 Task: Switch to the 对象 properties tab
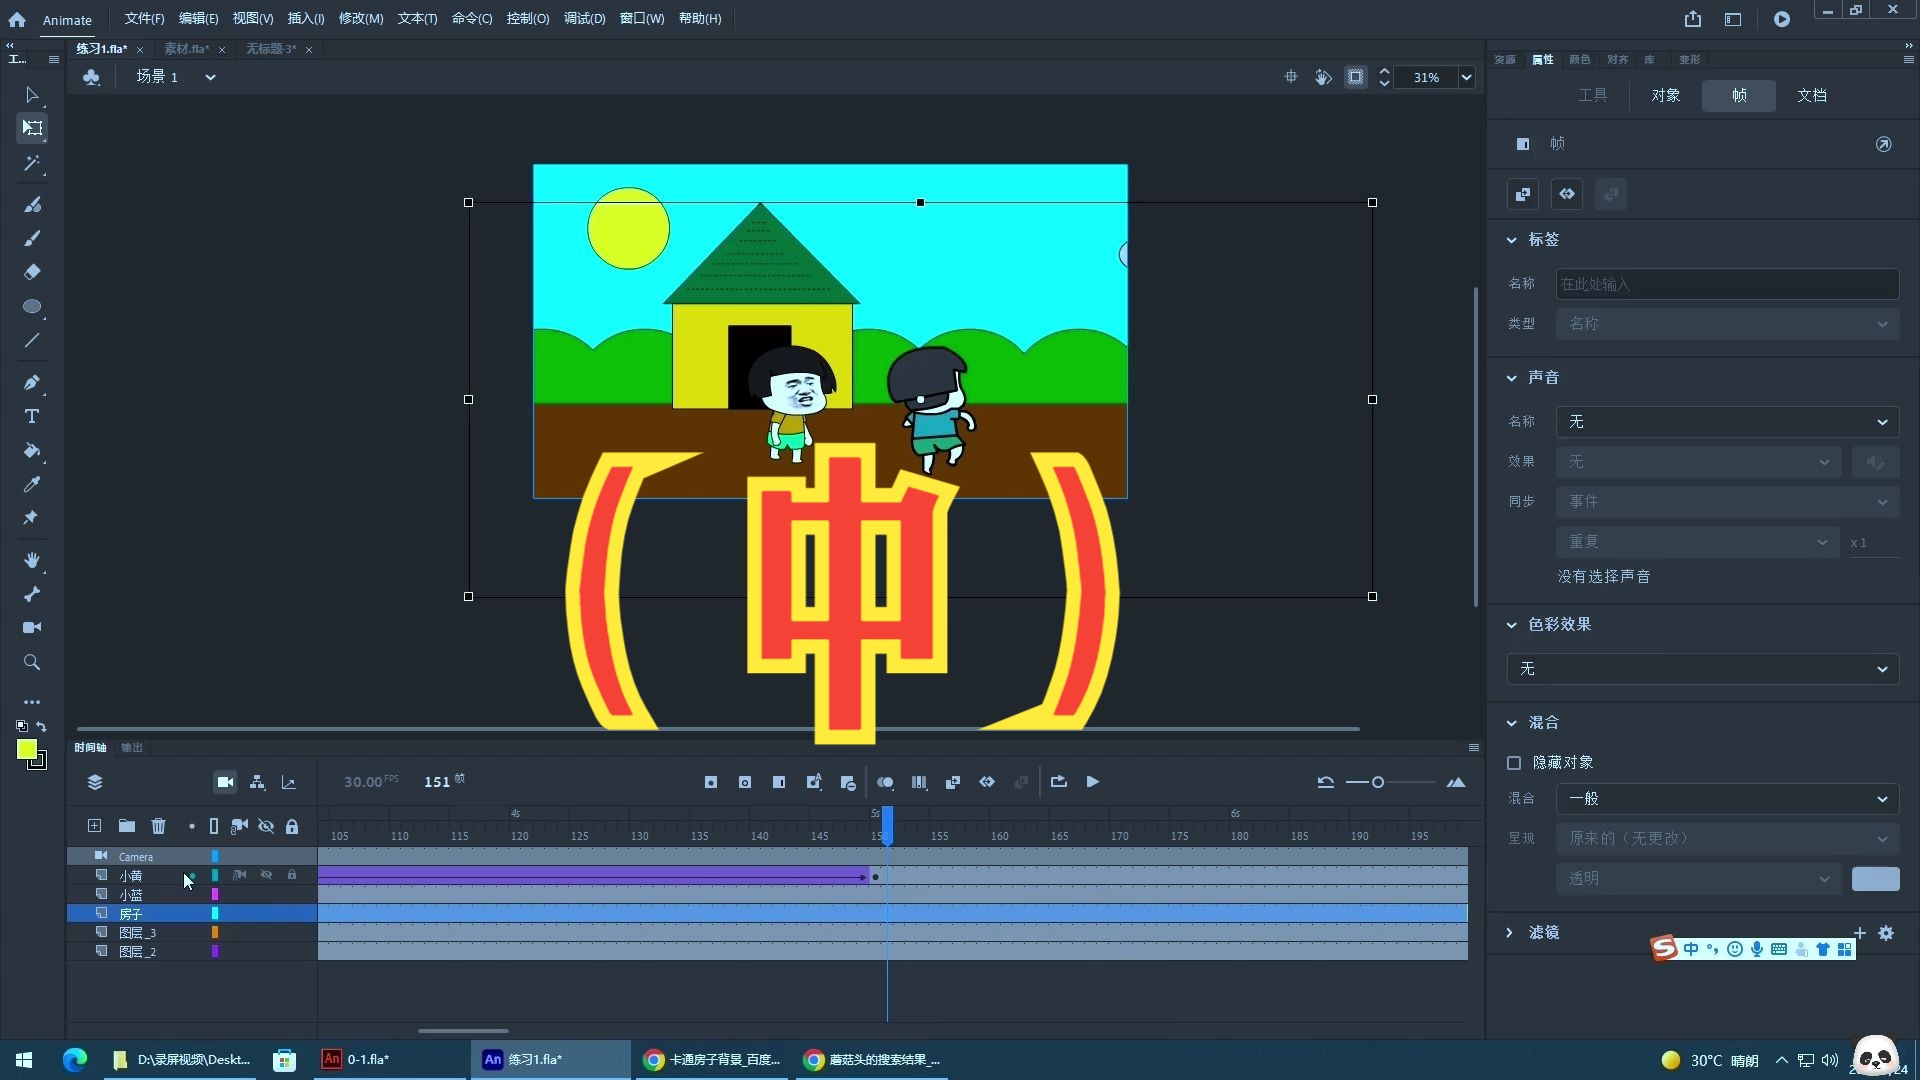tap(1665, 95)
